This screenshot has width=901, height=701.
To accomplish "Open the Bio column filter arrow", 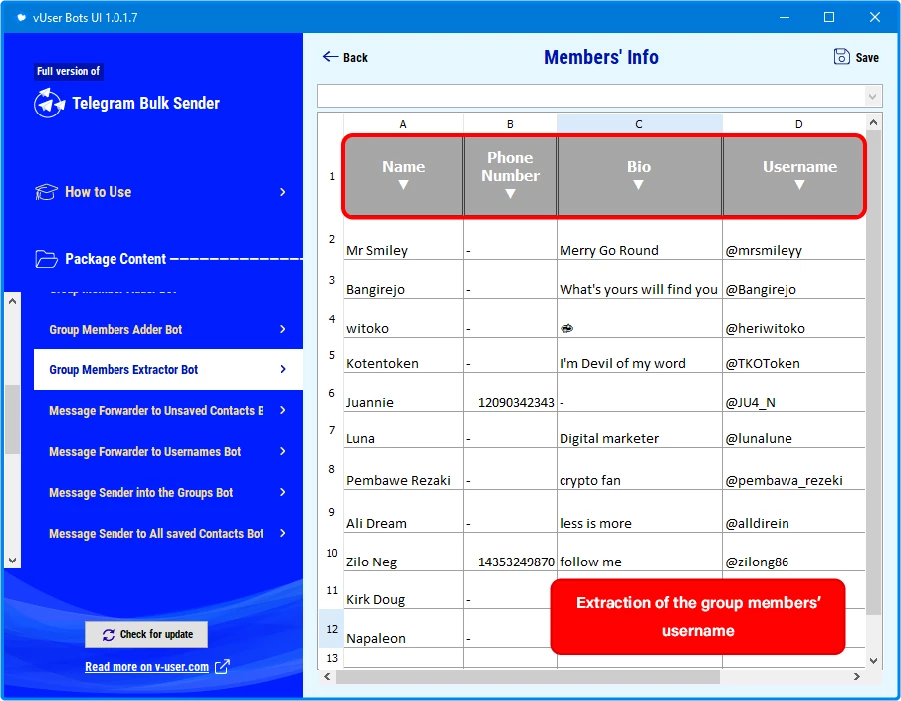I will coord(638,185).
